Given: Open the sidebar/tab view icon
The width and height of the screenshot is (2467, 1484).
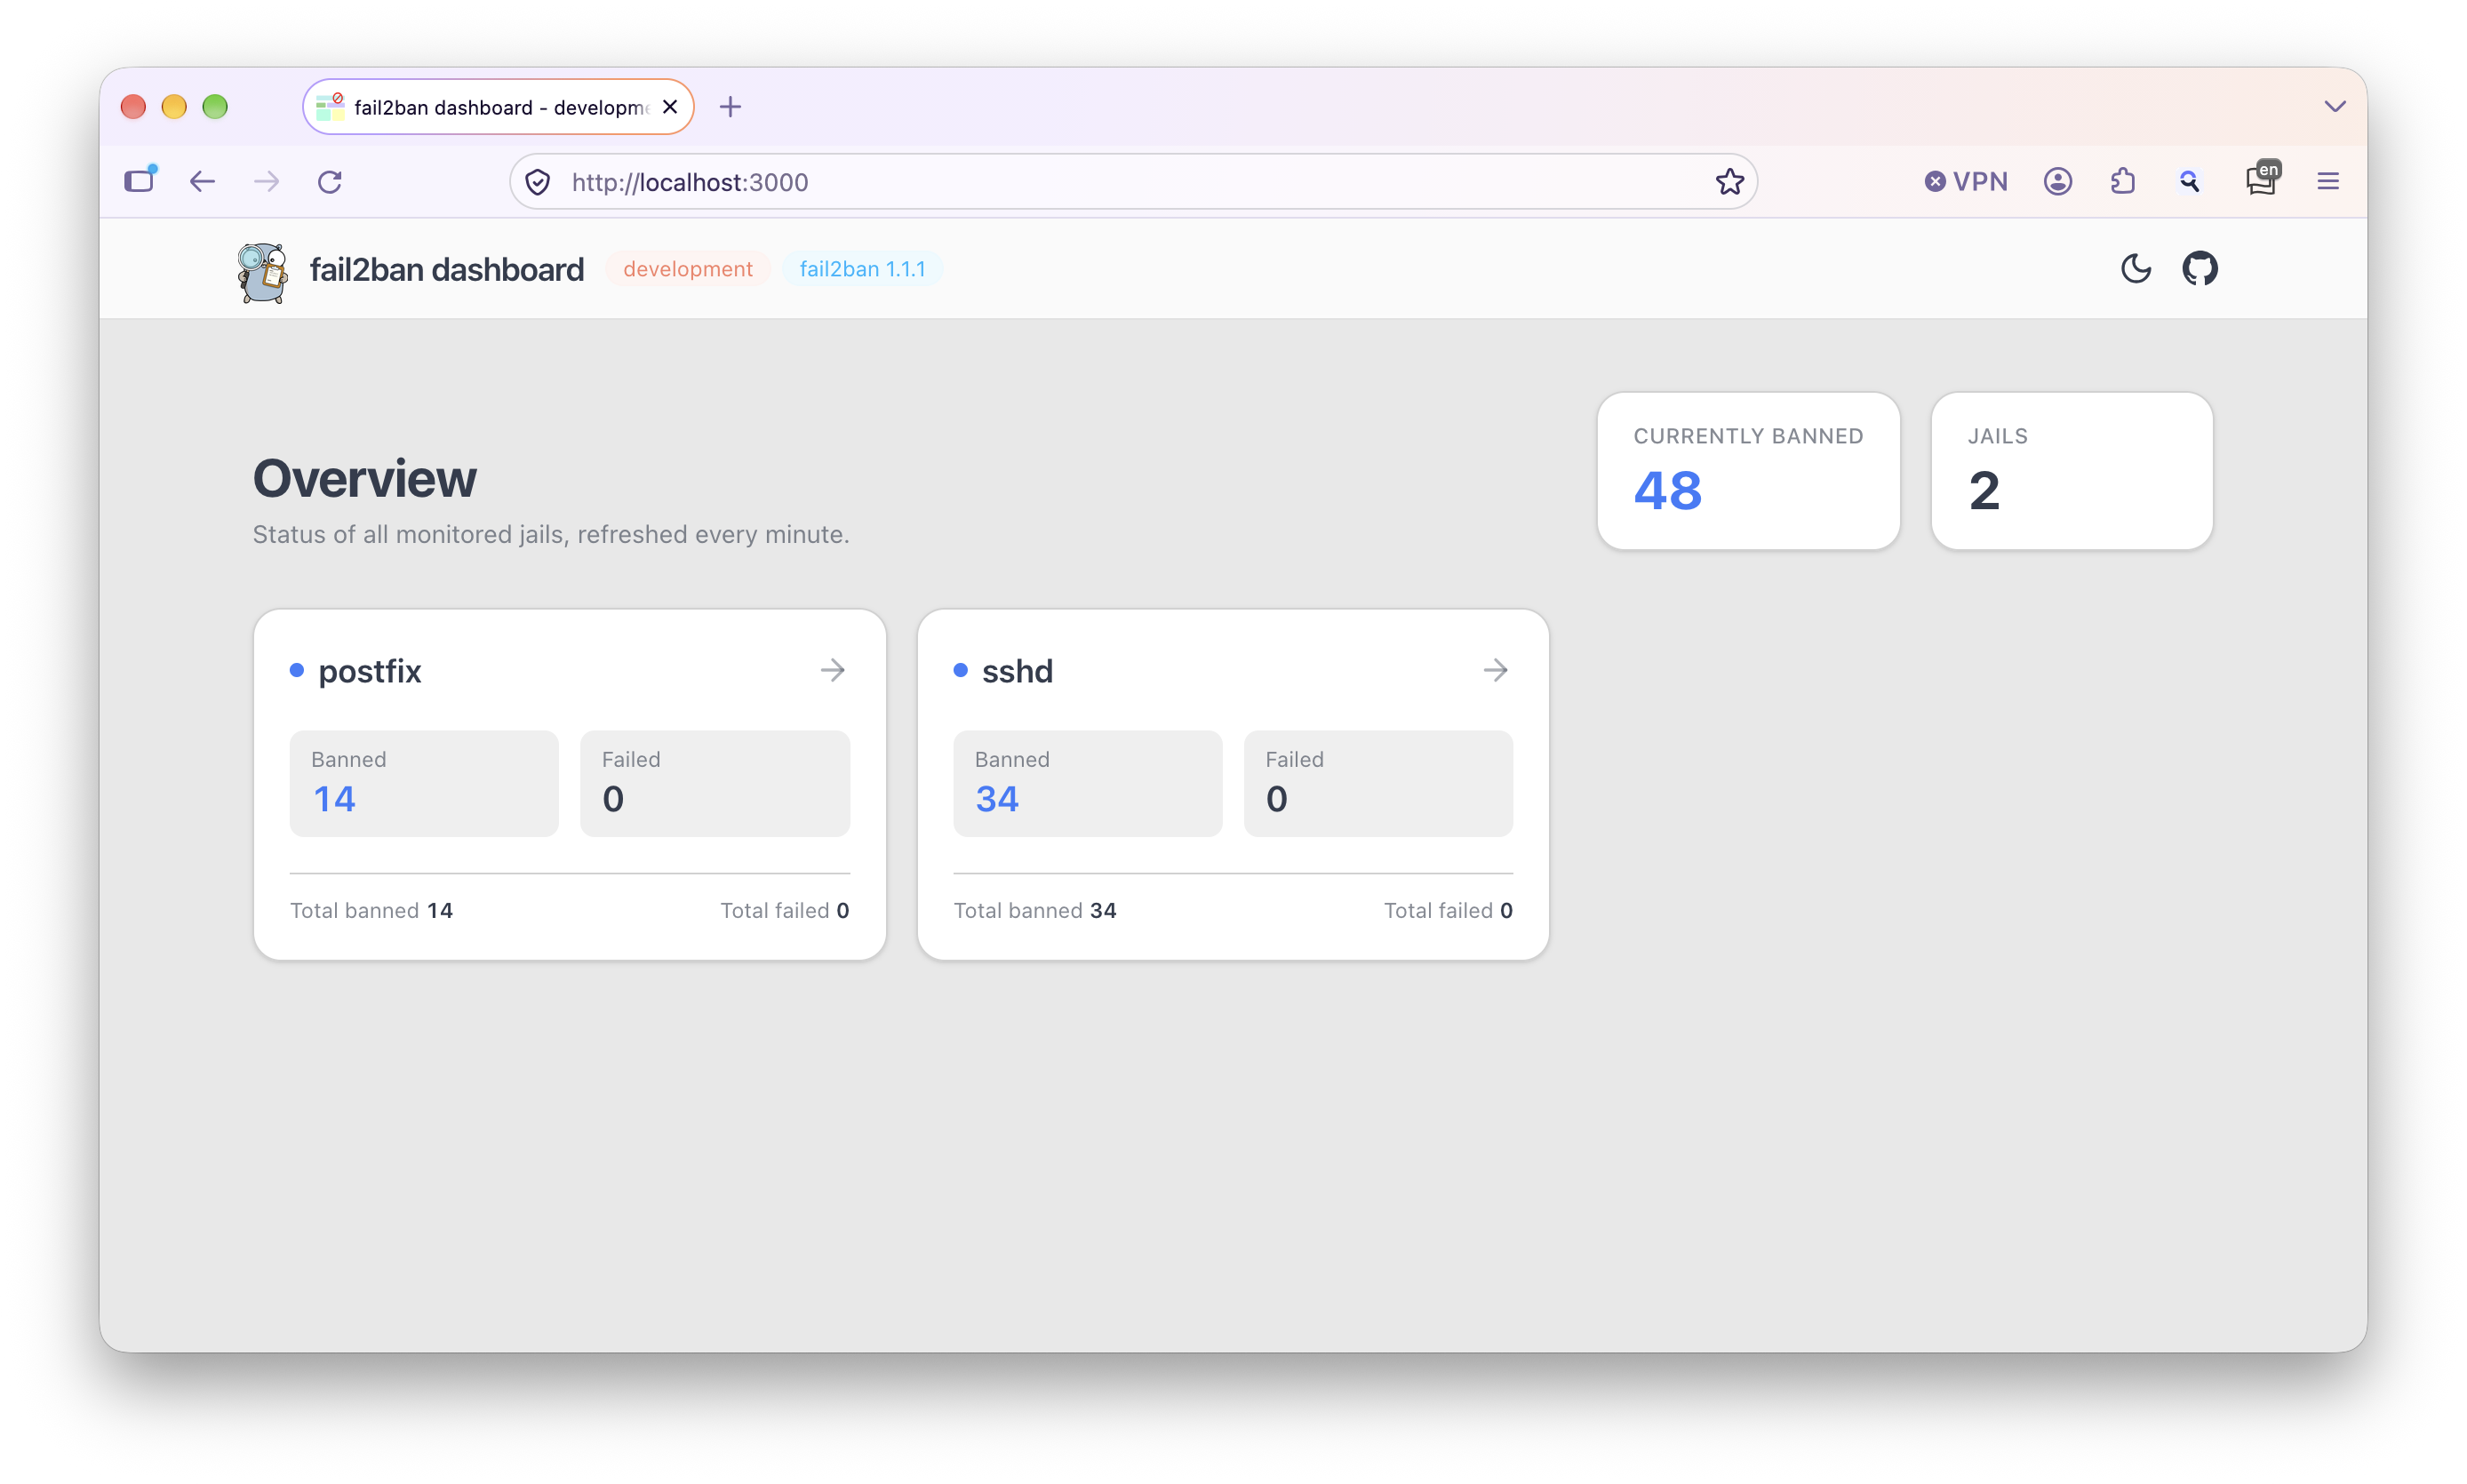Looking at the screenshot, I should [x=140, y=179].
